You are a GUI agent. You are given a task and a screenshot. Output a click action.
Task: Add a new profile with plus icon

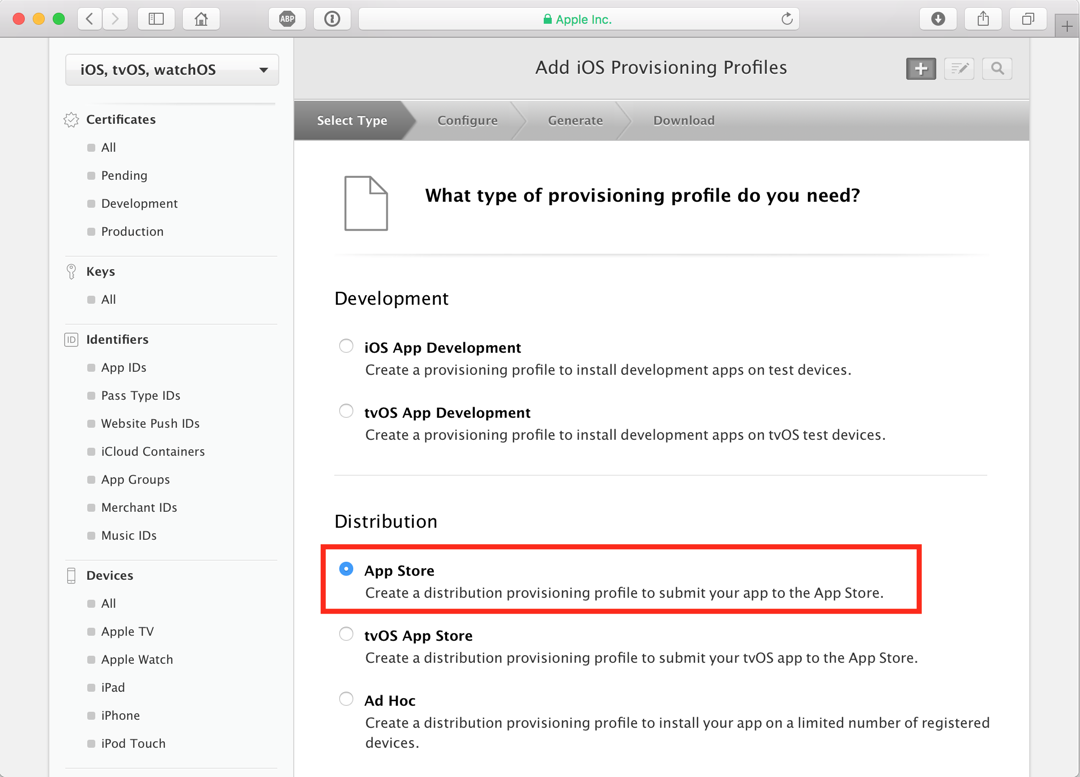921,68
